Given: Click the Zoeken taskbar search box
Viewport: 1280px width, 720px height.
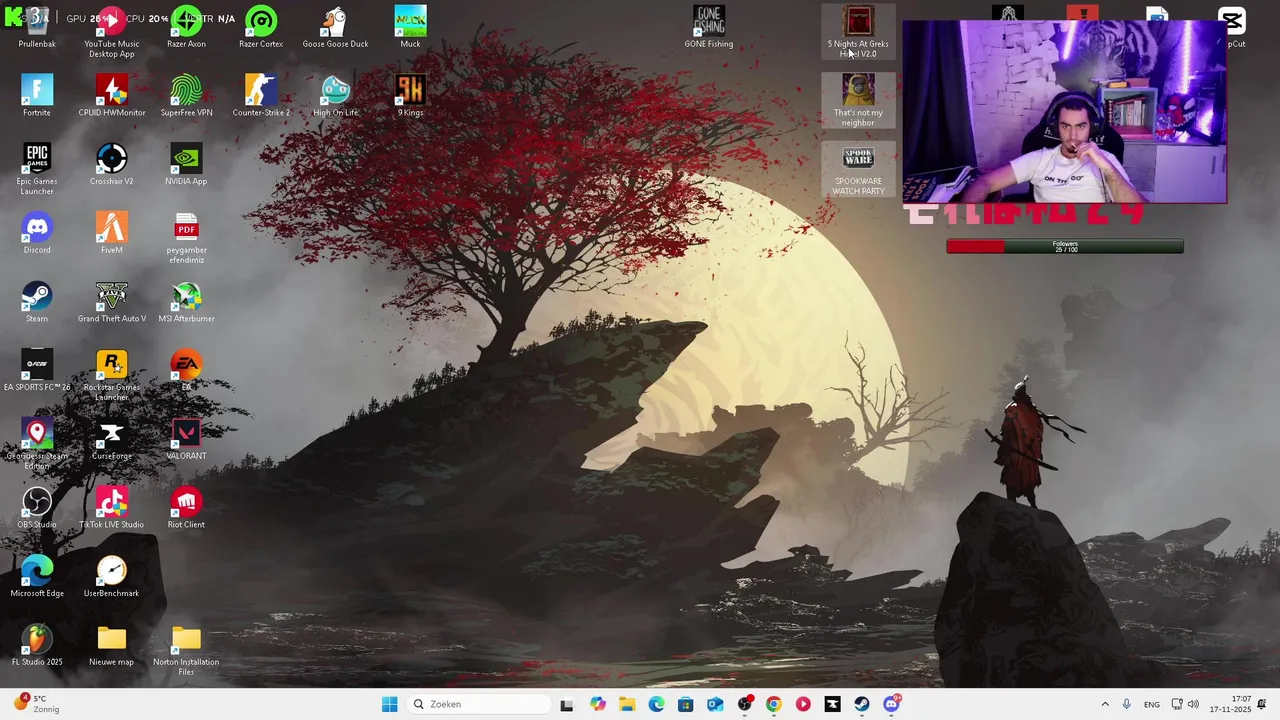Looking at the screenshot, I should tap(480, 704).
